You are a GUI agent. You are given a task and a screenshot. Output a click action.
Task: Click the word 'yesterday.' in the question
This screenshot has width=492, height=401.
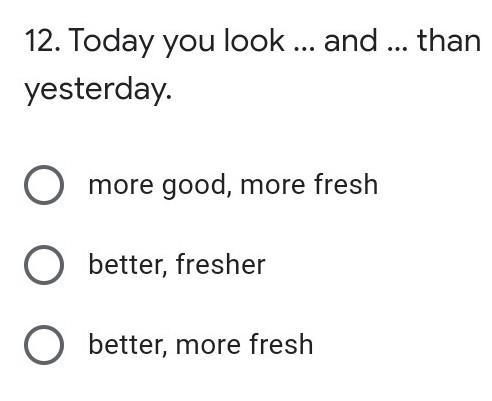point(98,90)
